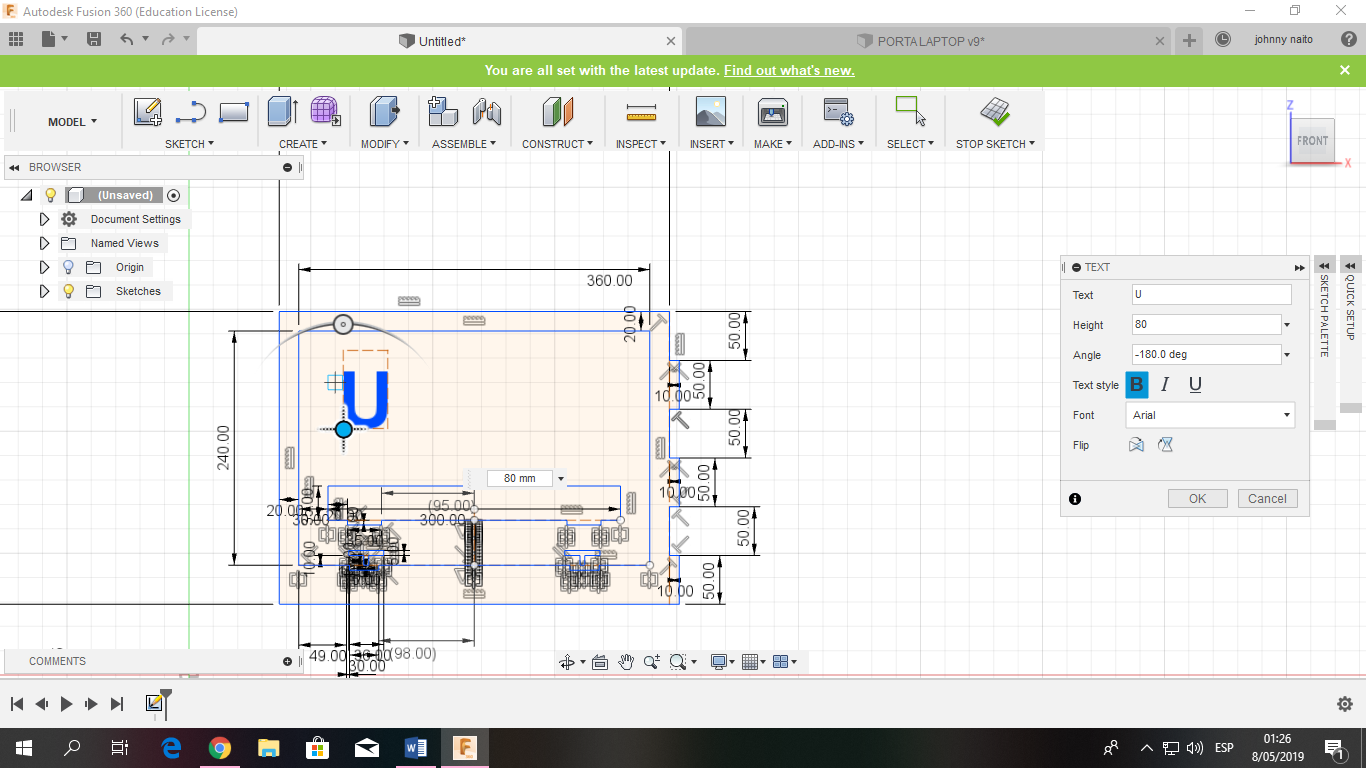Open the Angle value dropdown arrow
Screen dimensions: 1366x768
click(x=1287, y=355)
